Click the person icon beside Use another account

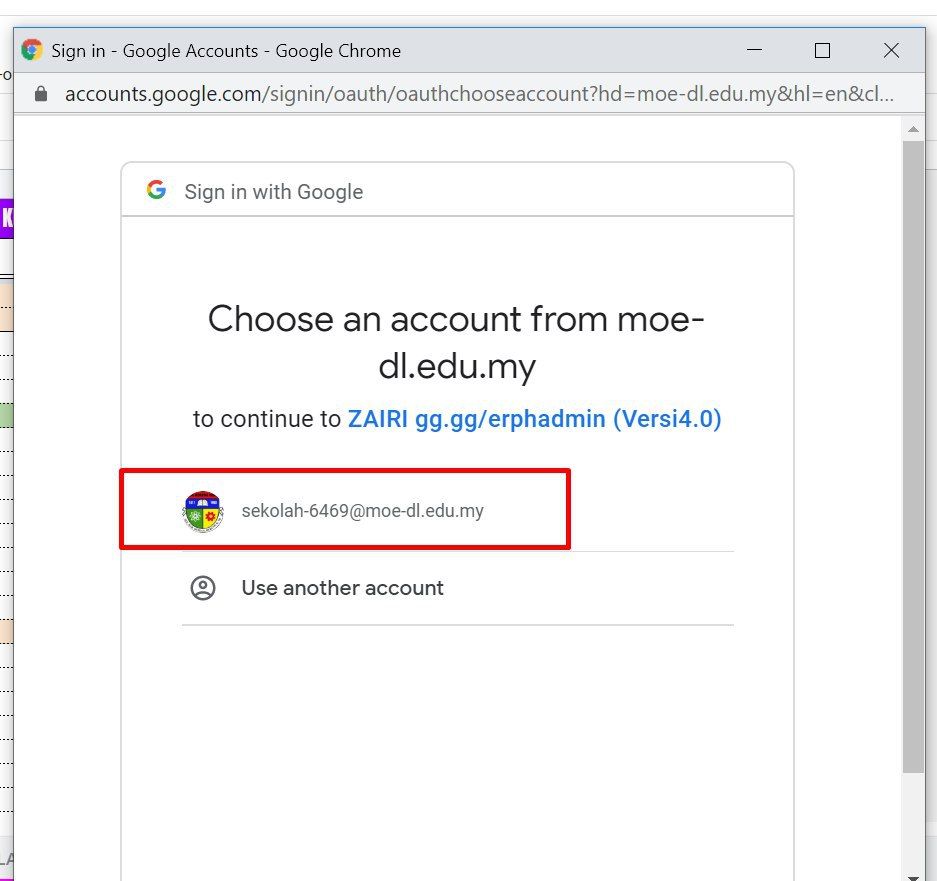pos(203,588)
